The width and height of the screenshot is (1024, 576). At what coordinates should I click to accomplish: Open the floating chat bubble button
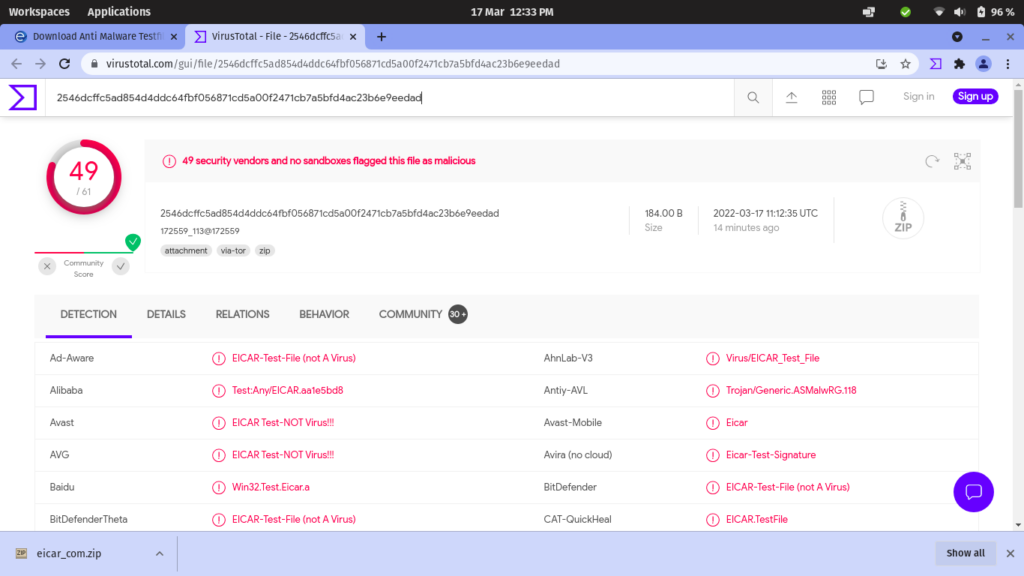click(973, 492)
